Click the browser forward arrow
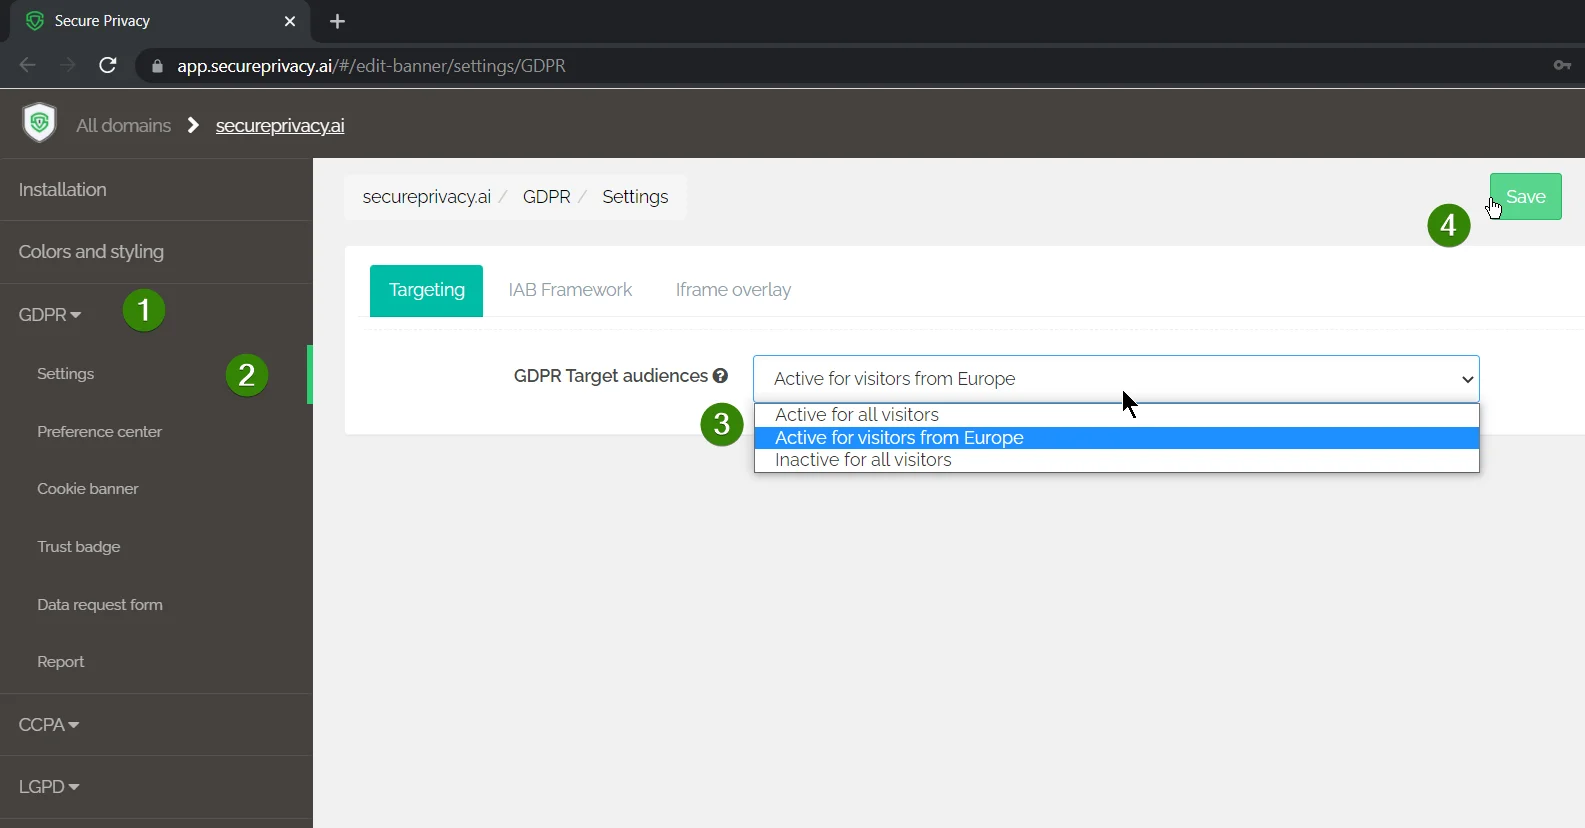The height and width of the screenshot is (828, 1585). pos(68,66)
